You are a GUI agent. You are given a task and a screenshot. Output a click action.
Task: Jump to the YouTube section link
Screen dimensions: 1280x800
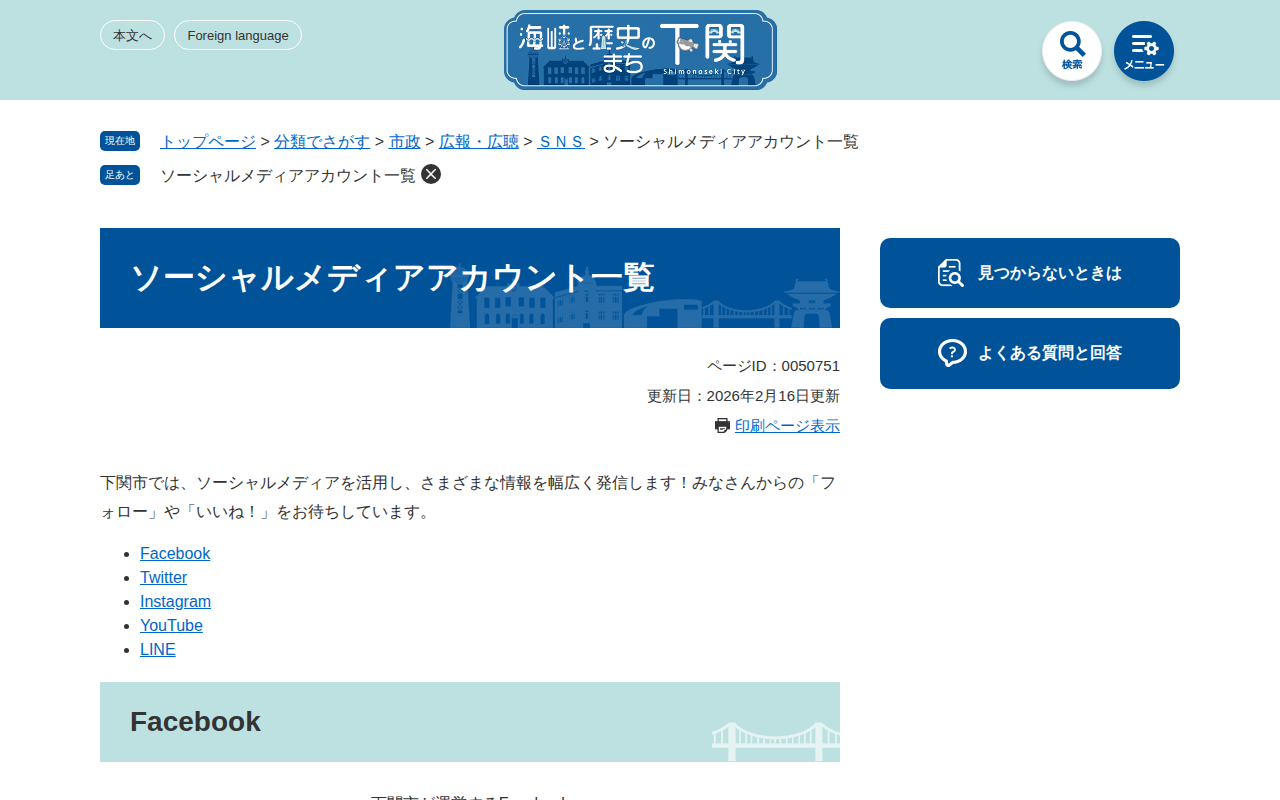[x=171, y=626]
